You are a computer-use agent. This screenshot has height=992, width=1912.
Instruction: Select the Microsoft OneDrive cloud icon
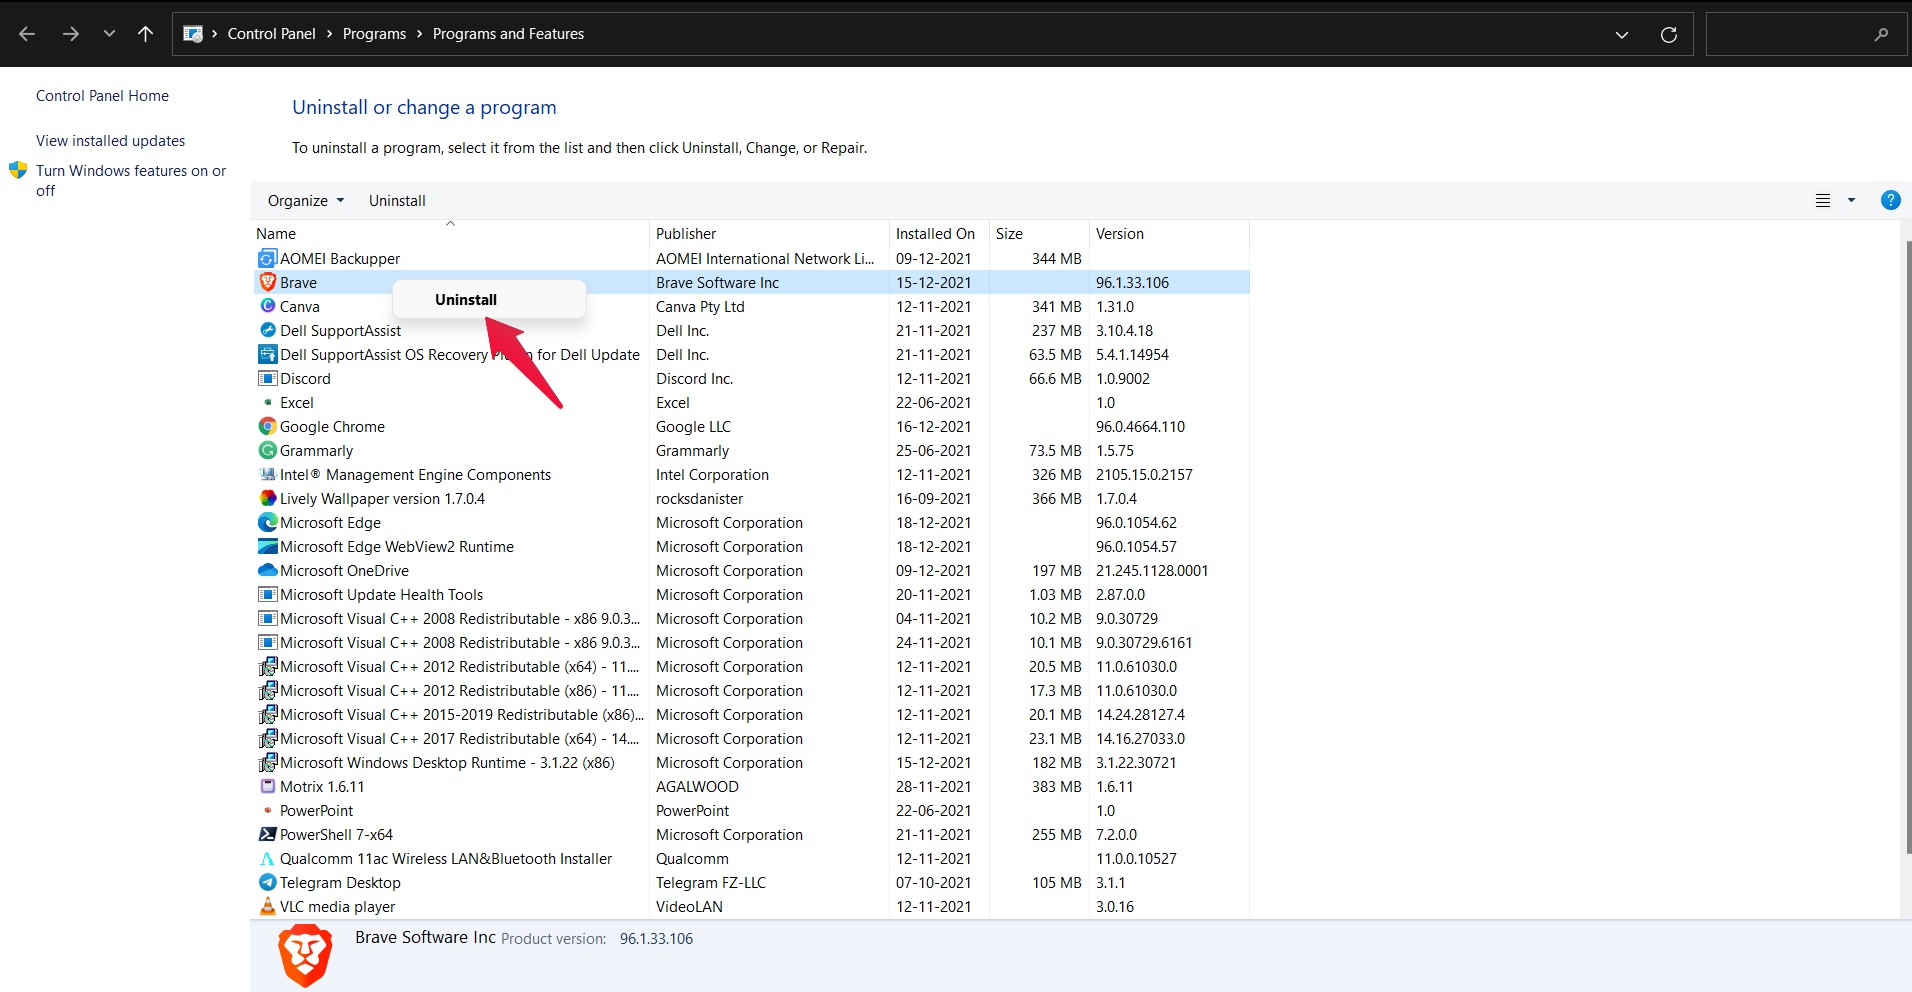(267, 570)
